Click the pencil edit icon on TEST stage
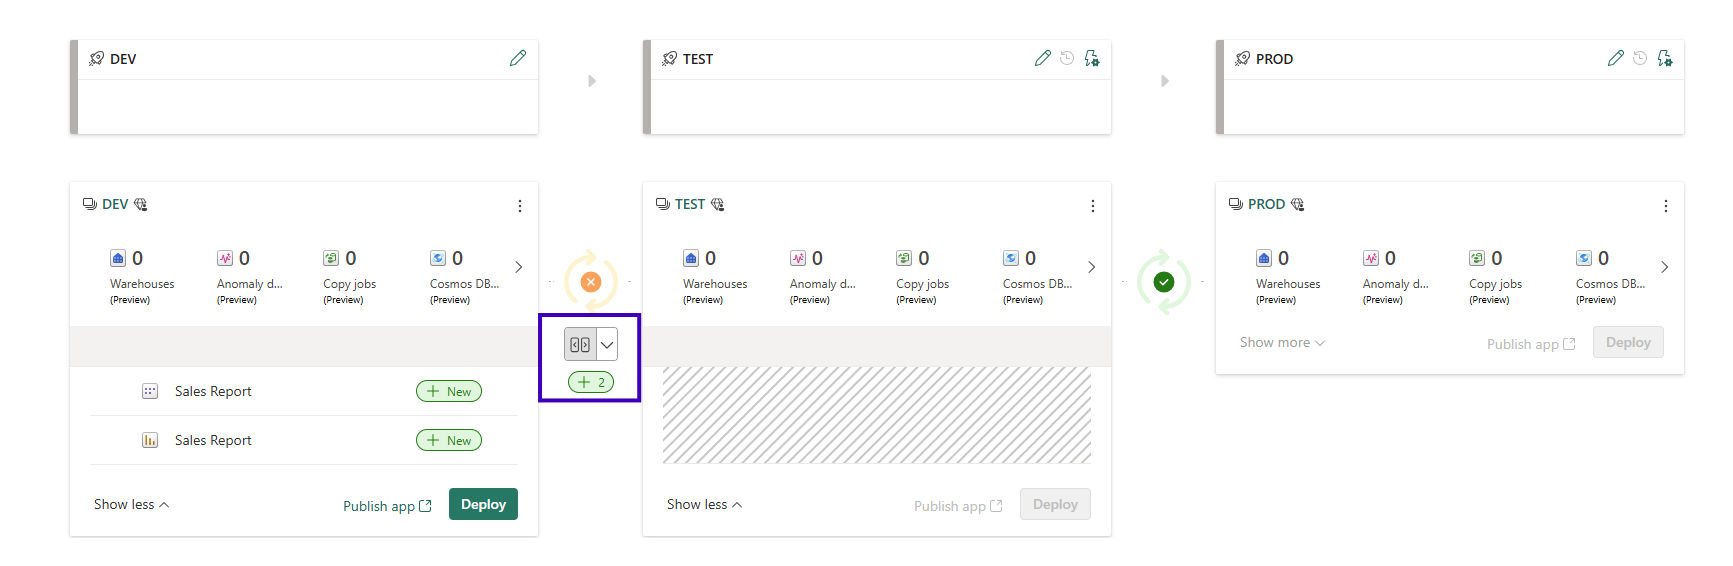This screenshot has height=566, width=1733. tap(1043, 58)
